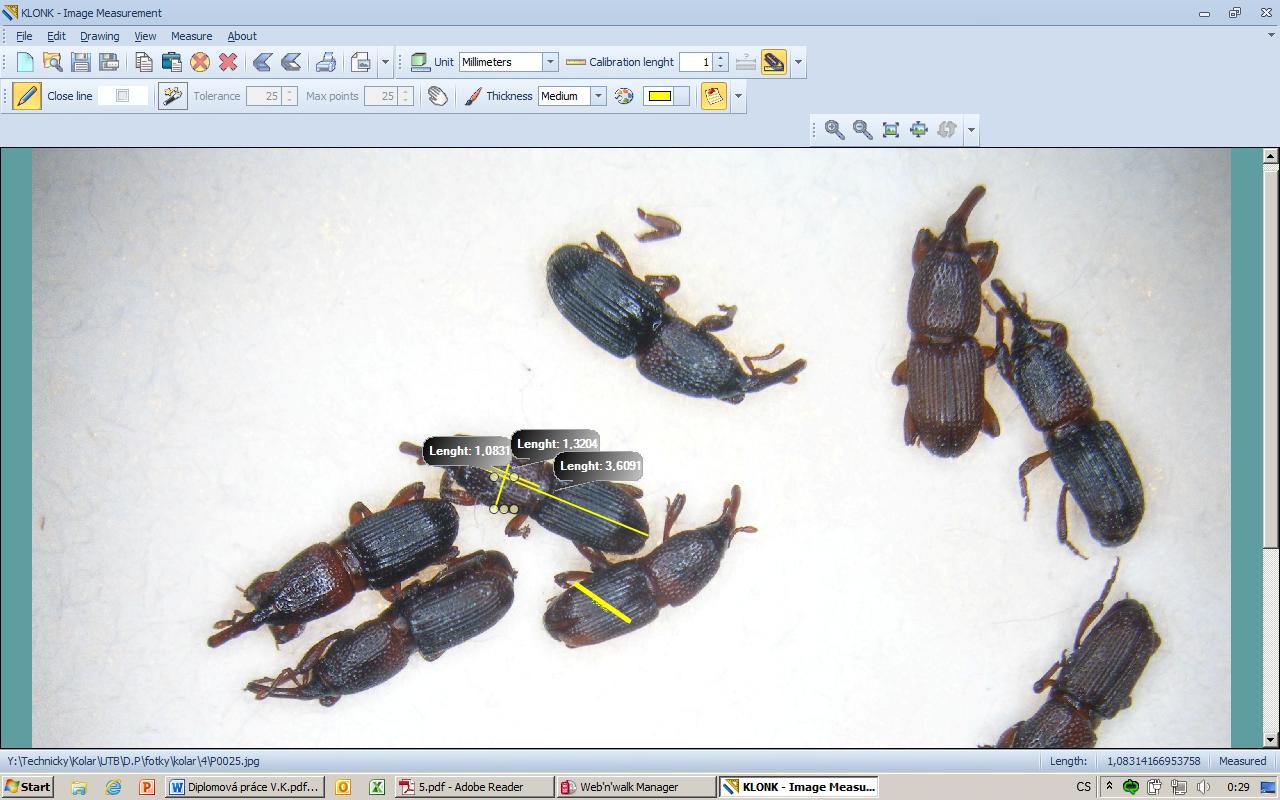1280x800 pixels.
Task: Create a new blank document
Action: 25,62
